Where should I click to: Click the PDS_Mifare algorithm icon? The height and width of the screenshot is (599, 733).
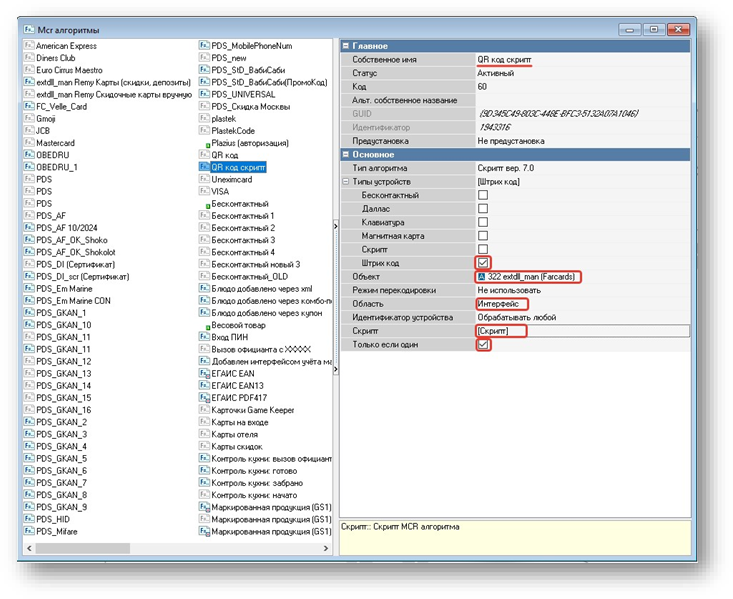coord(29,531)
